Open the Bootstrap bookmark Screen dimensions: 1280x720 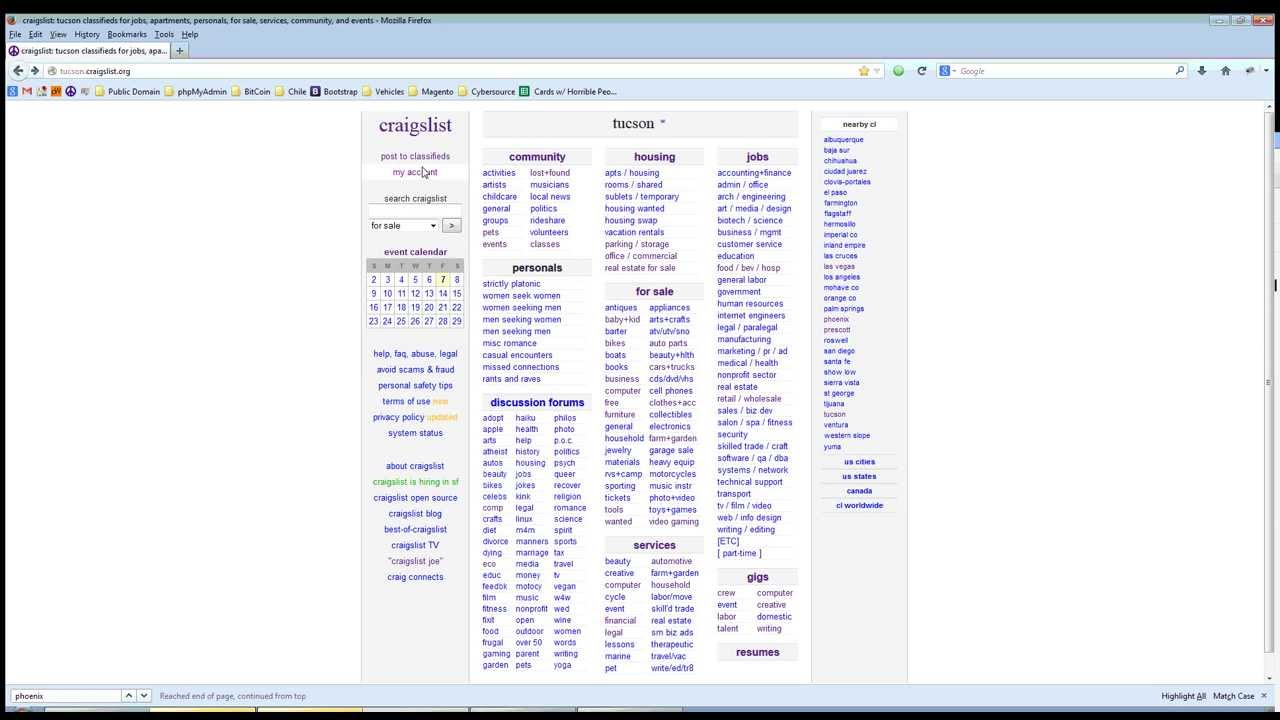[334, 91]
